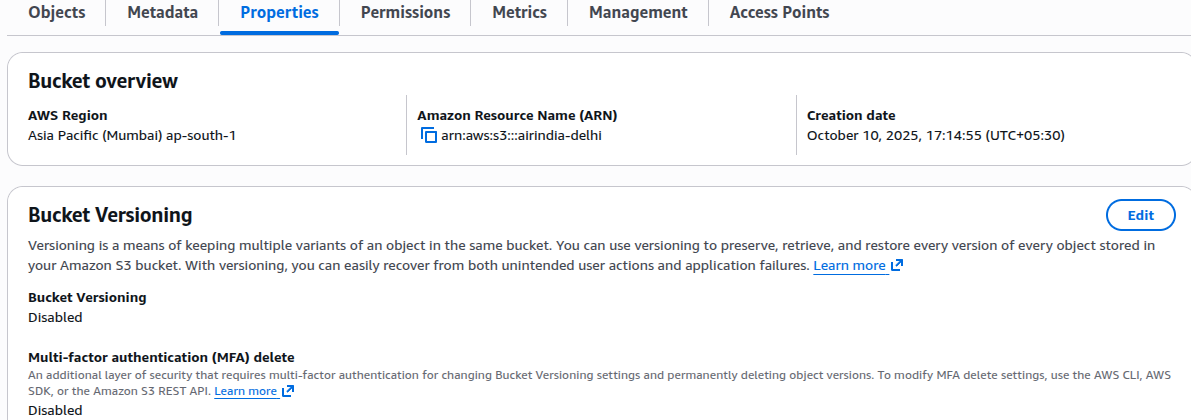Go to the Permissions tab
The height and width of the screenshot is (420, 1191).
(x=405, y=13)
